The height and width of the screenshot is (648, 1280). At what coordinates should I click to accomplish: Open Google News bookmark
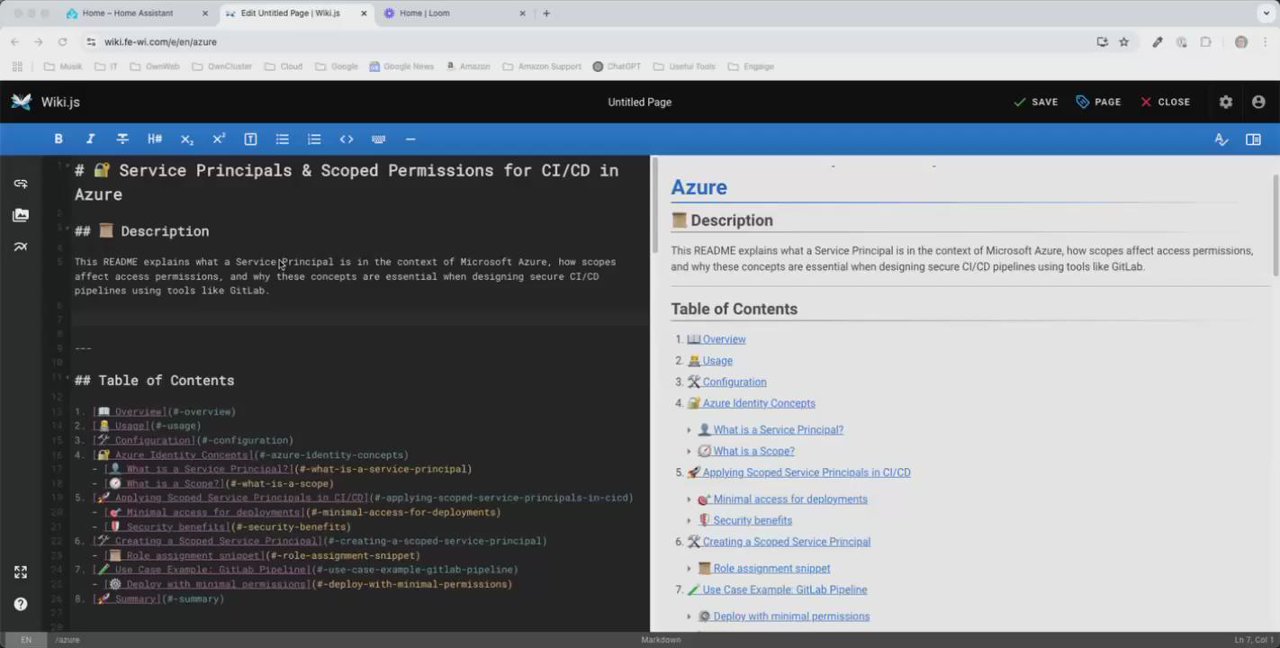(x=401, y=67)
